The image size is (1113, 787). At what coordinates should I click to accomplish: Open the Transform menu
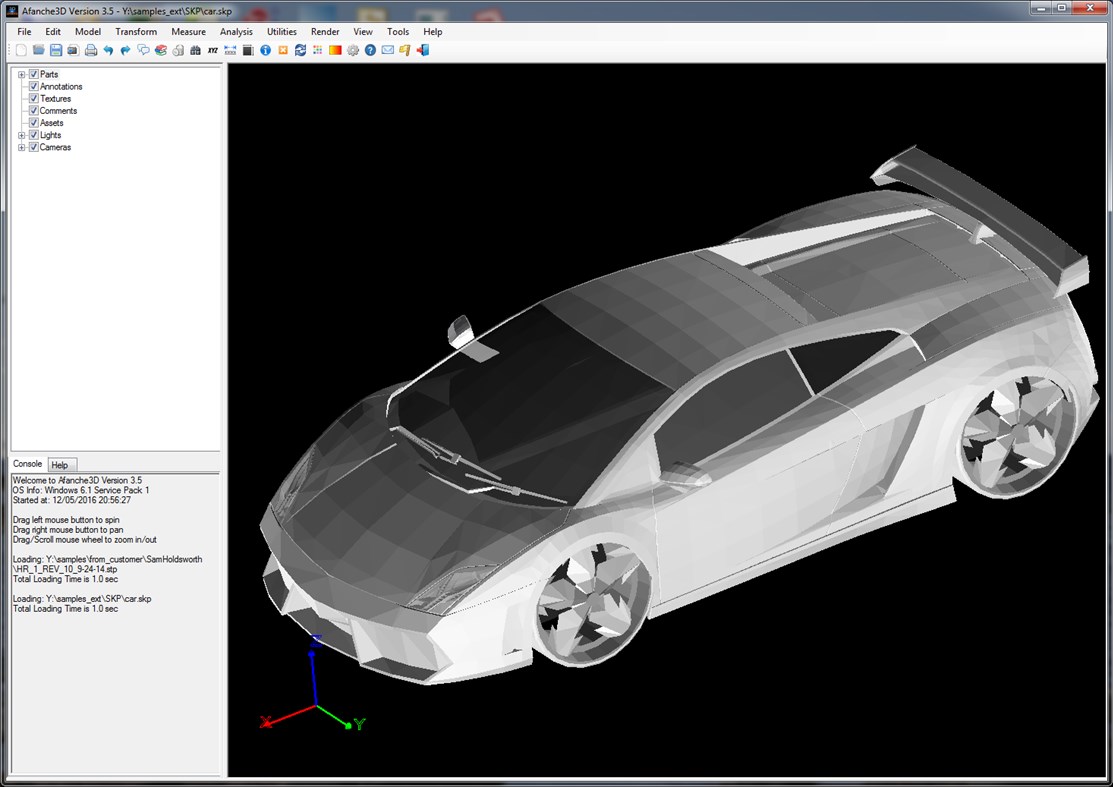tap(136, 32)
